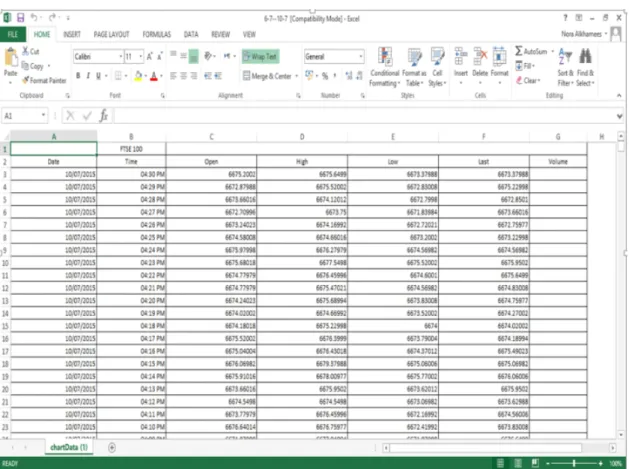Image resolution: width=629 pixels, height=469 pixels.
Task: Select column C header
Action: click(x=211, y=136)
